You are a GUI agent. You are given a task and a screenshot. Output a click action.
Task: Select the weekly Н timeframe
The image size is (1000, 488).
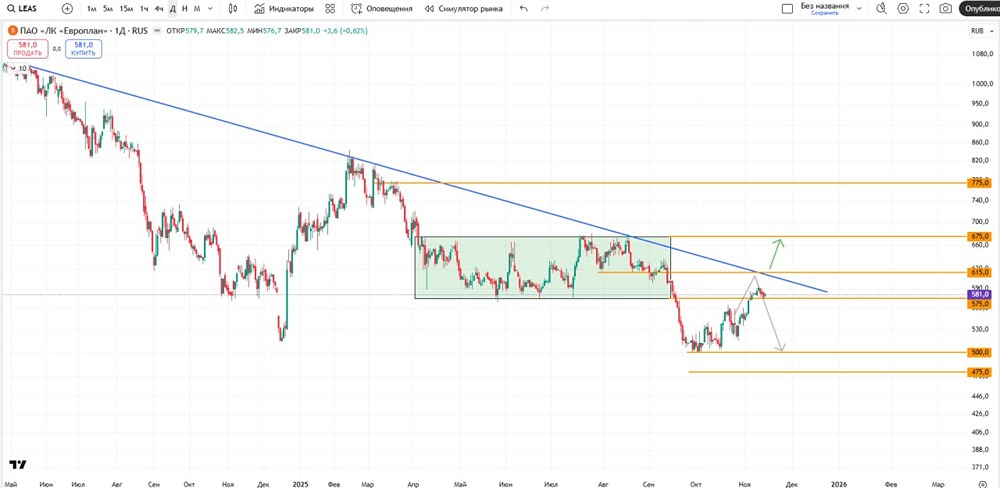(184, 9)
